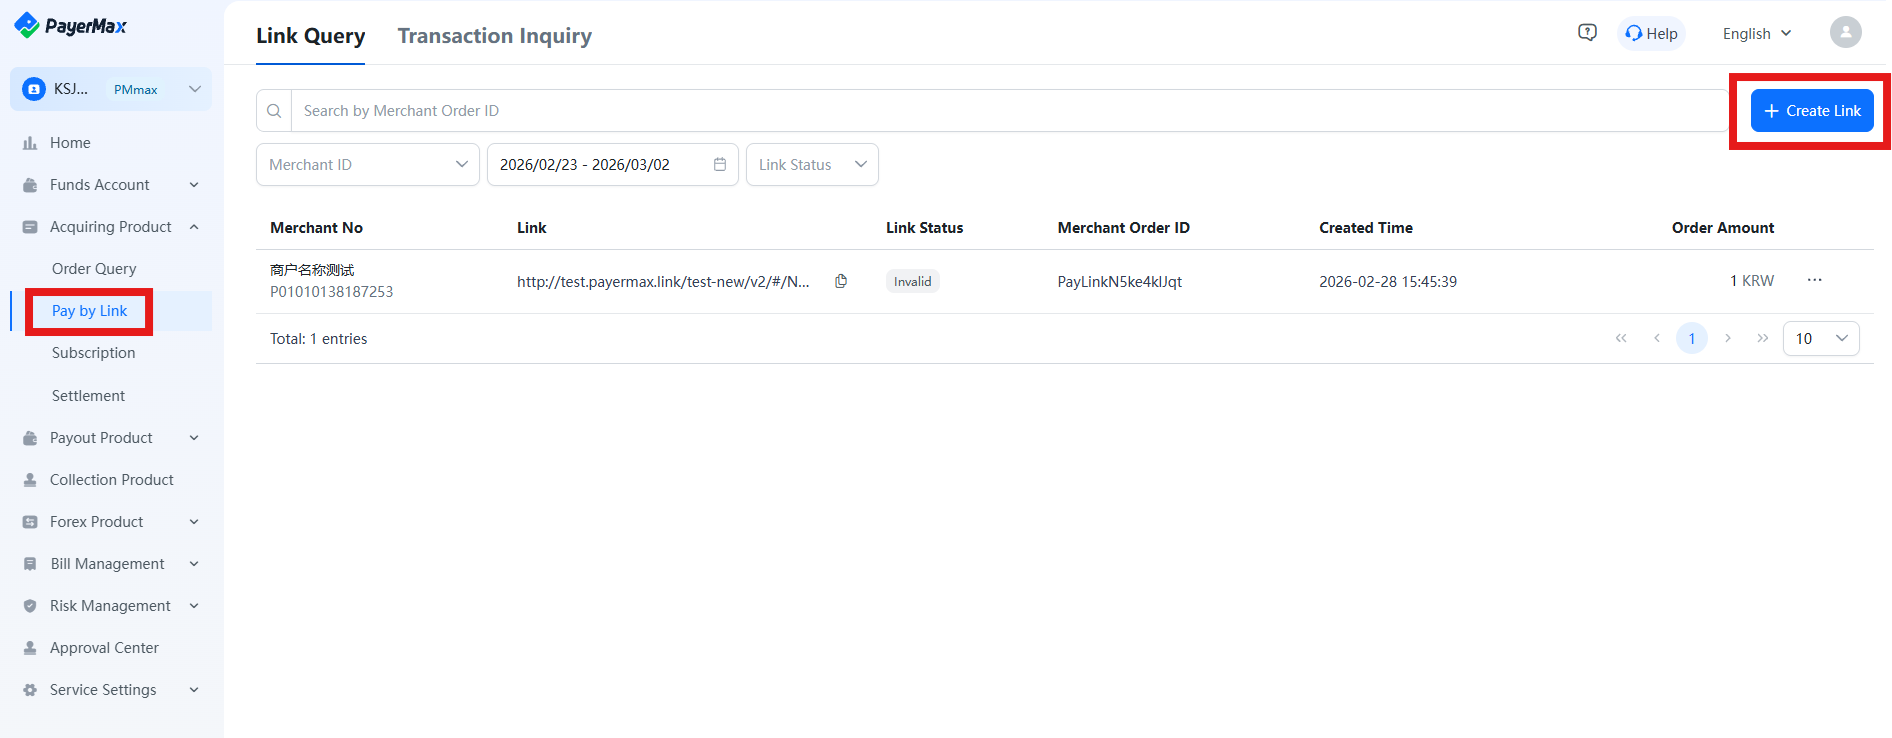Expand the Link Status filter dropdown
This screenshot has height=738, width=1892.
pyautogui.click(x=811, y=165)
